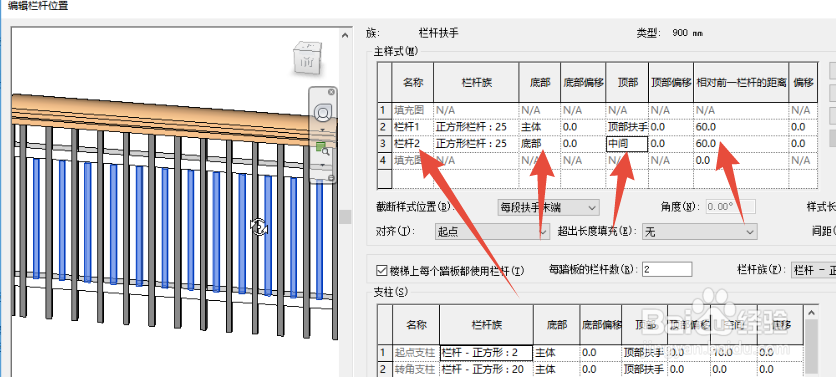
Task: Click the preview pane scrollbar thumb
Action: click(x=345, y=216)
